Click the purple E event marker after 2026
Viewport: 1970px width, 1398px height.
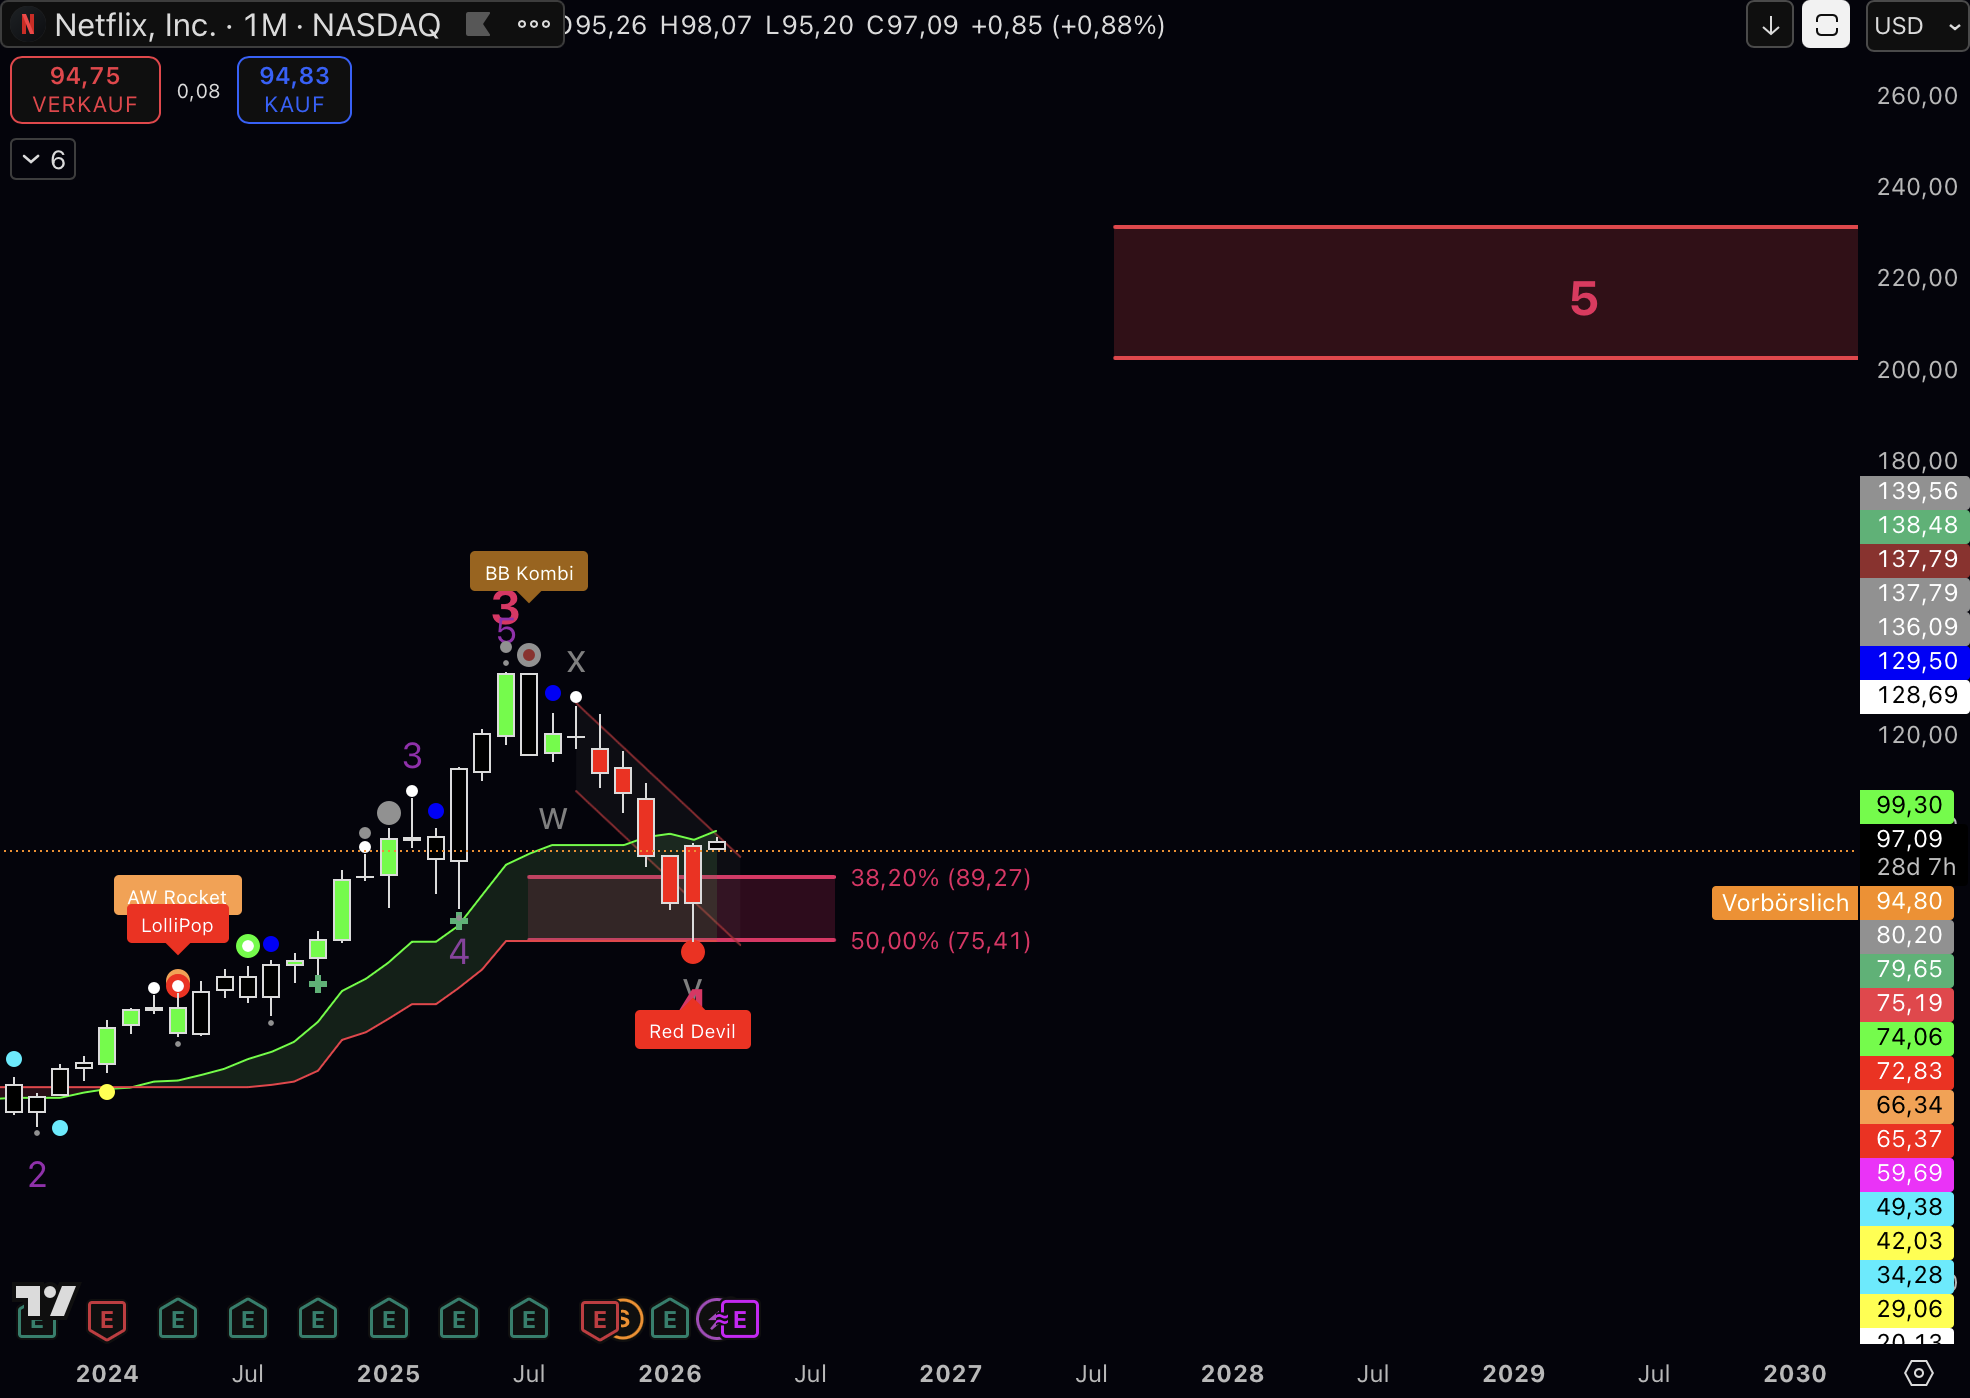[740, 1320]
